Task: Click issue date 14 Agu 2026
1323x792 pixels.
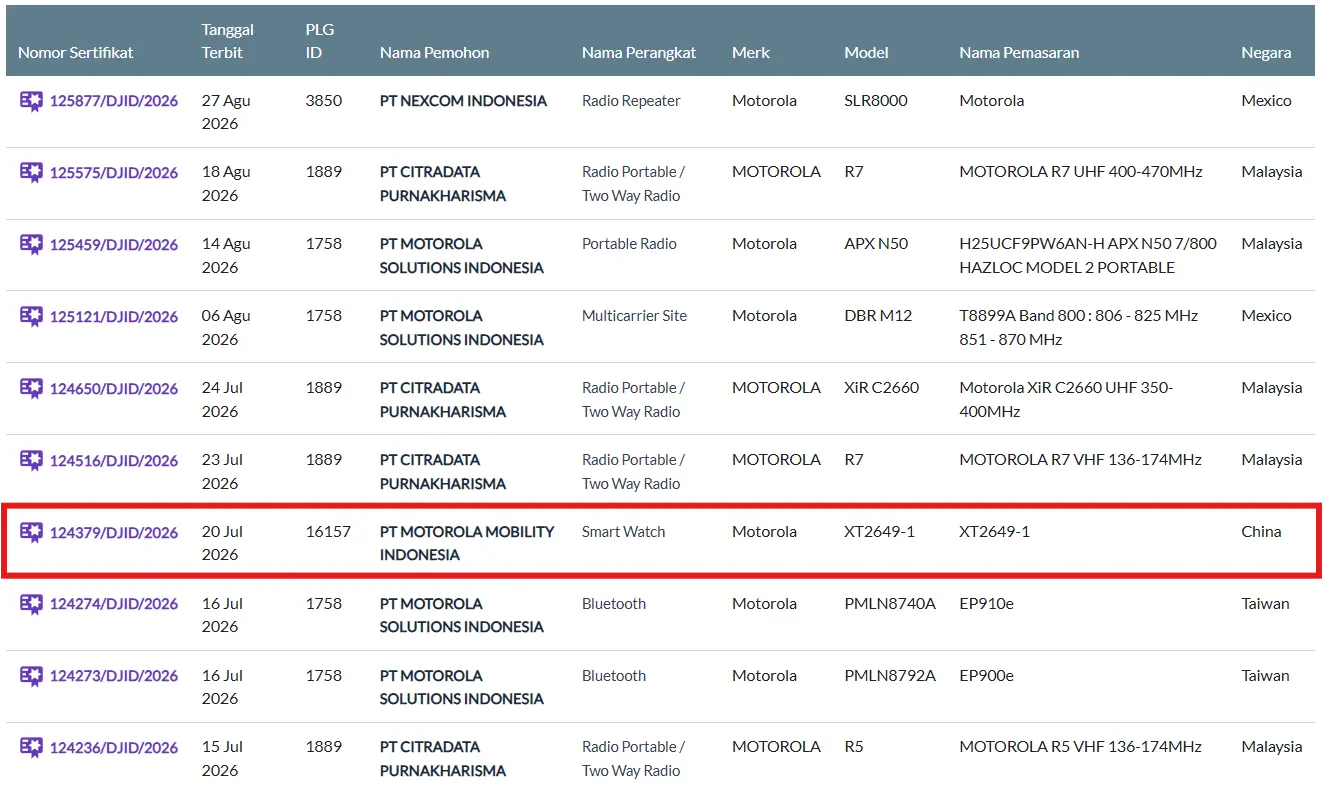Action: [x=227, y=255]
